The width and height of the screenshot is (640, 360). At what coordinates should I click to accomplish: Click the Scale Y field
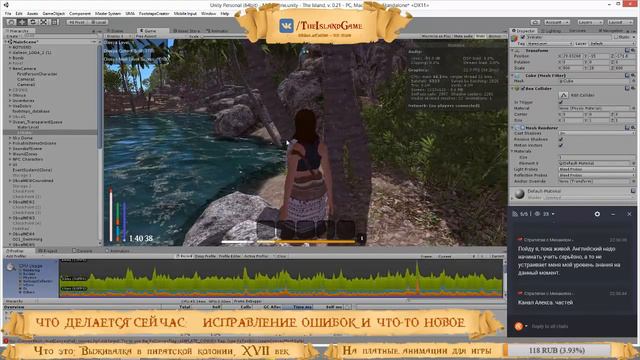coord(599,67)
